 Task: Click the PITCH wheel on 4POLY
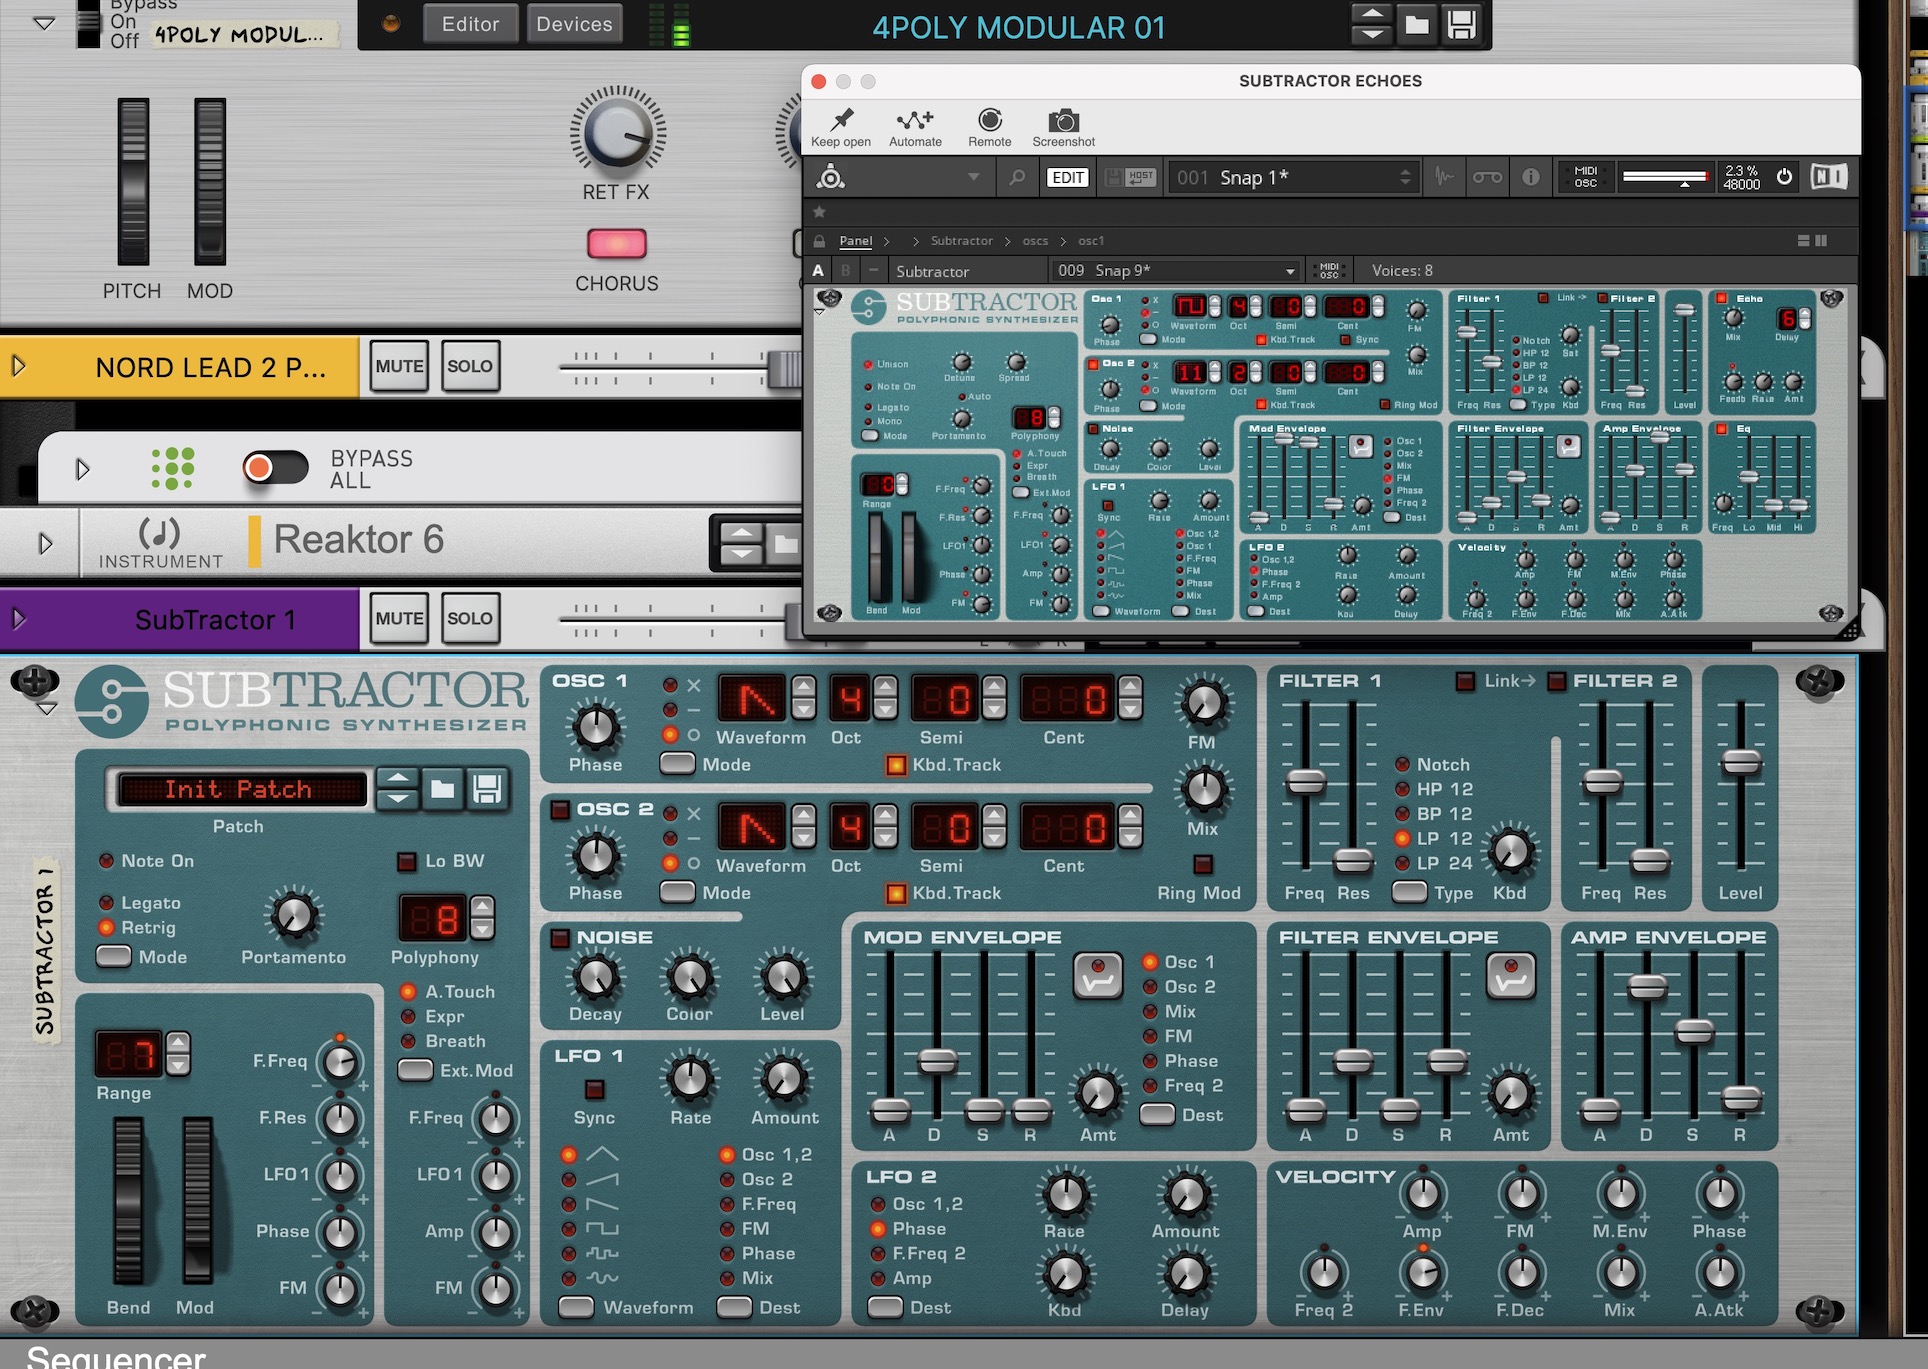(133, 181)
